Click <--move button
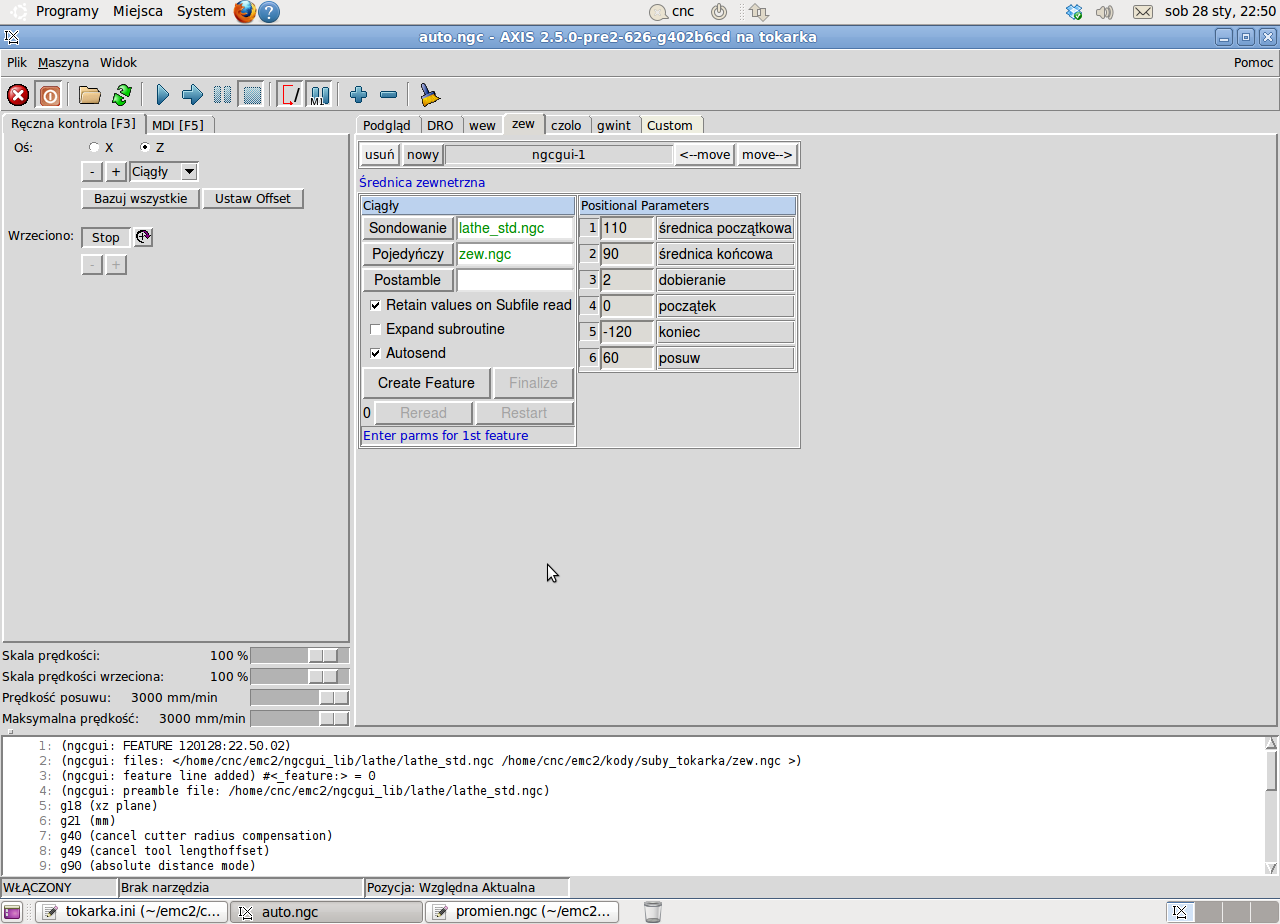 click(705, 155)
